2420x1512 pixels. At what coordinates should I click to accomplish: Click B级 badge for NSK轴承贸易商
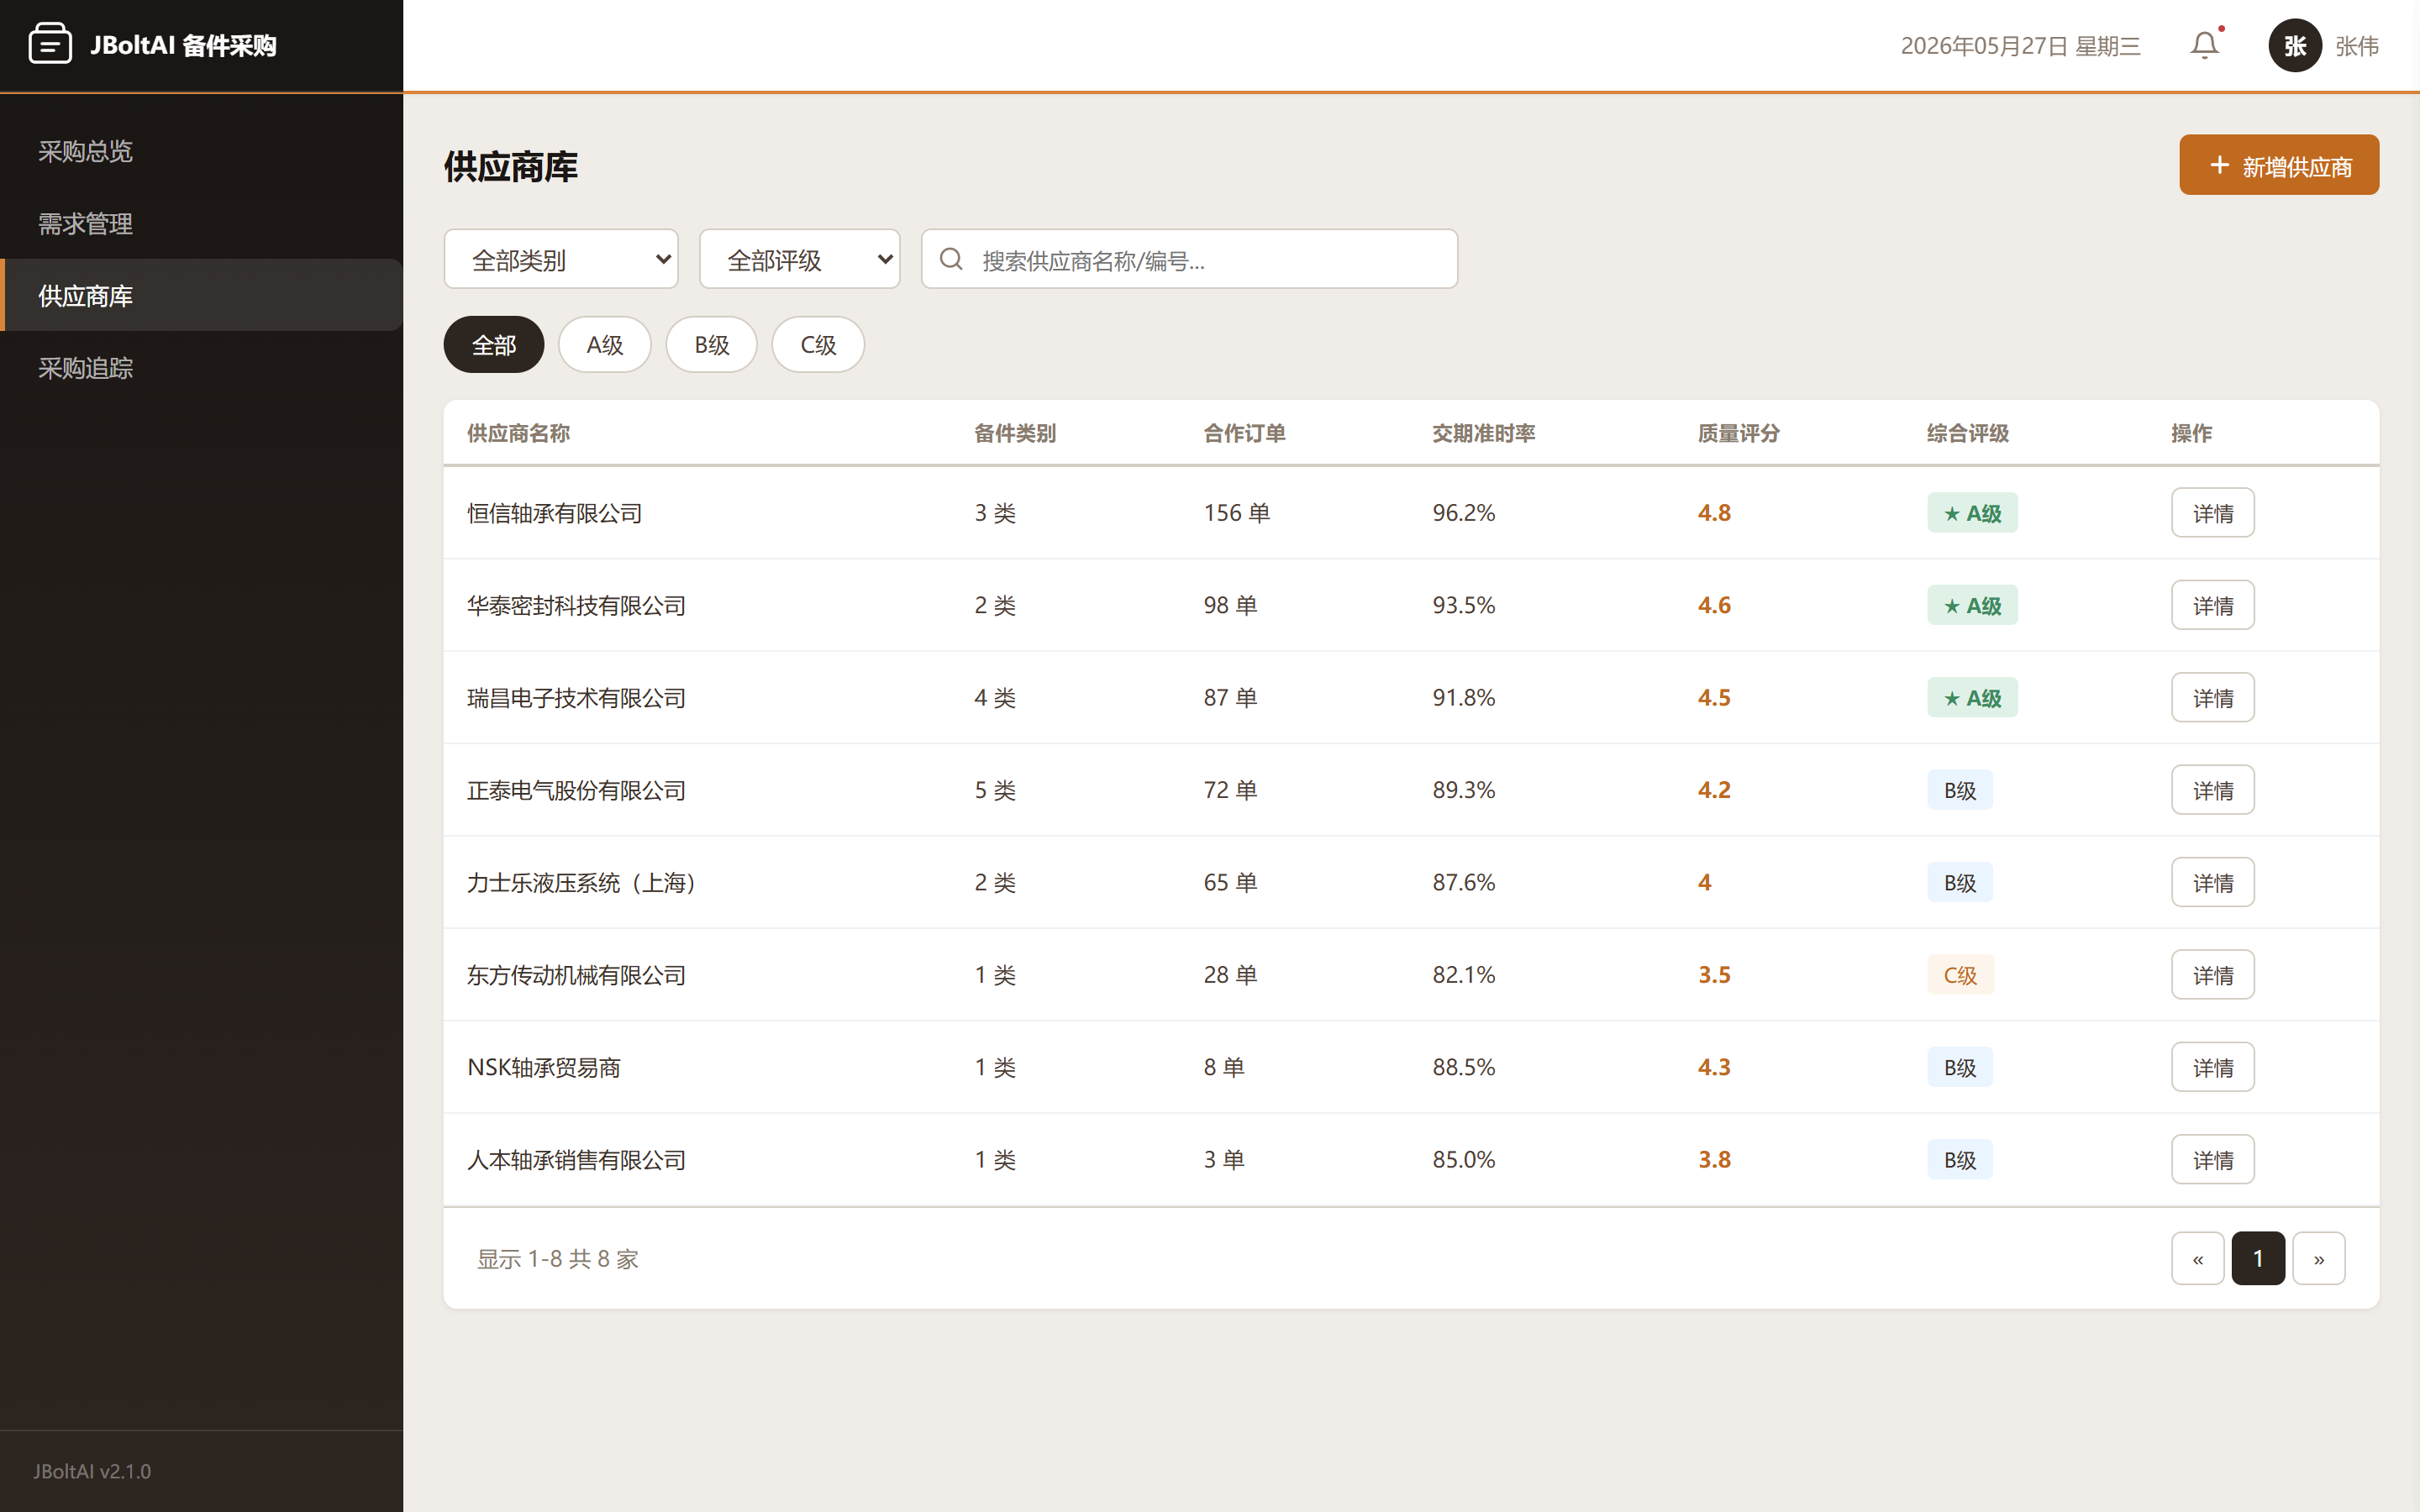(1959, 1067)
